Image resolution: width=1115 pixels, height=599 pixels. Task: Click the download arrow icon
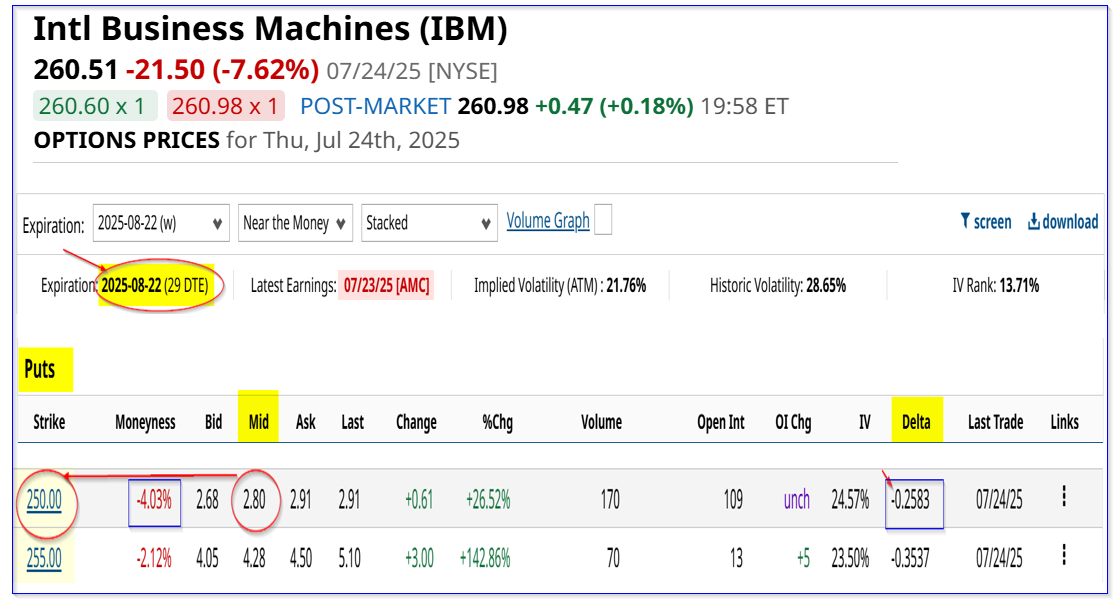(x=1034, y=222)
